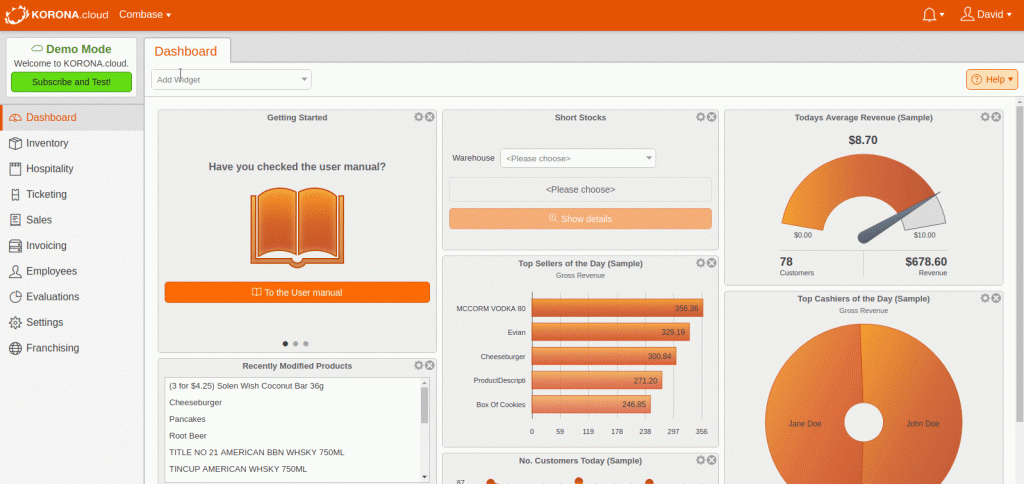Switch to the Dashboard tab

pos(186,51)
